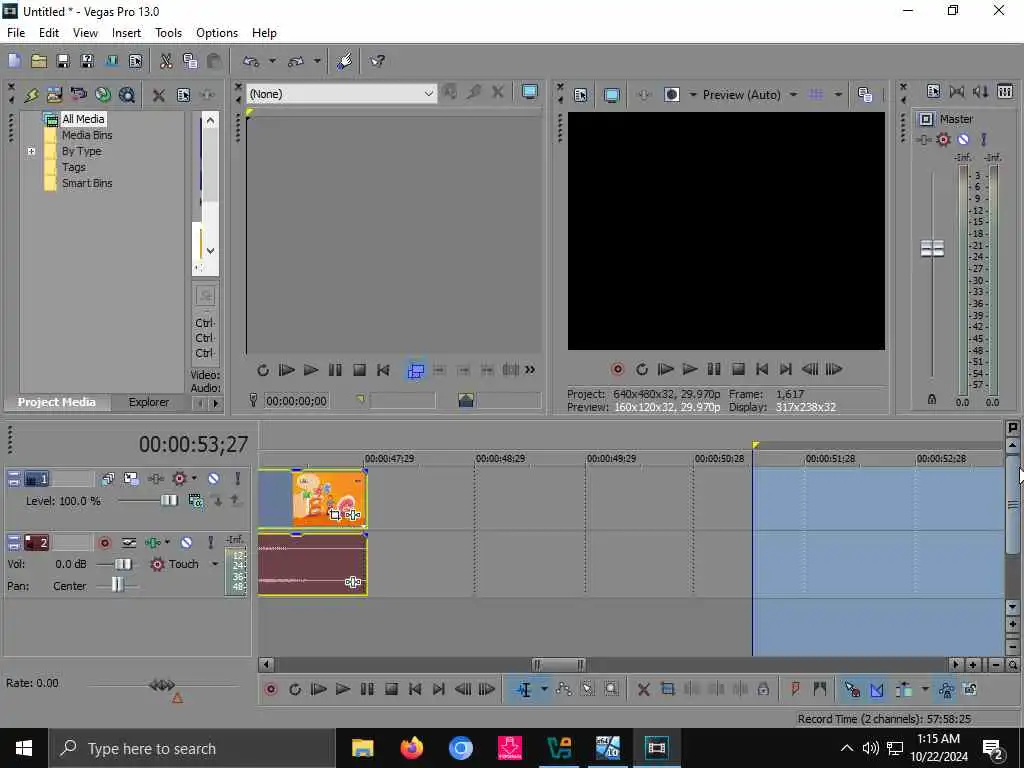Expand the By Type media folder
Screen dimensions: 1024x768
[x=31, y=152]
